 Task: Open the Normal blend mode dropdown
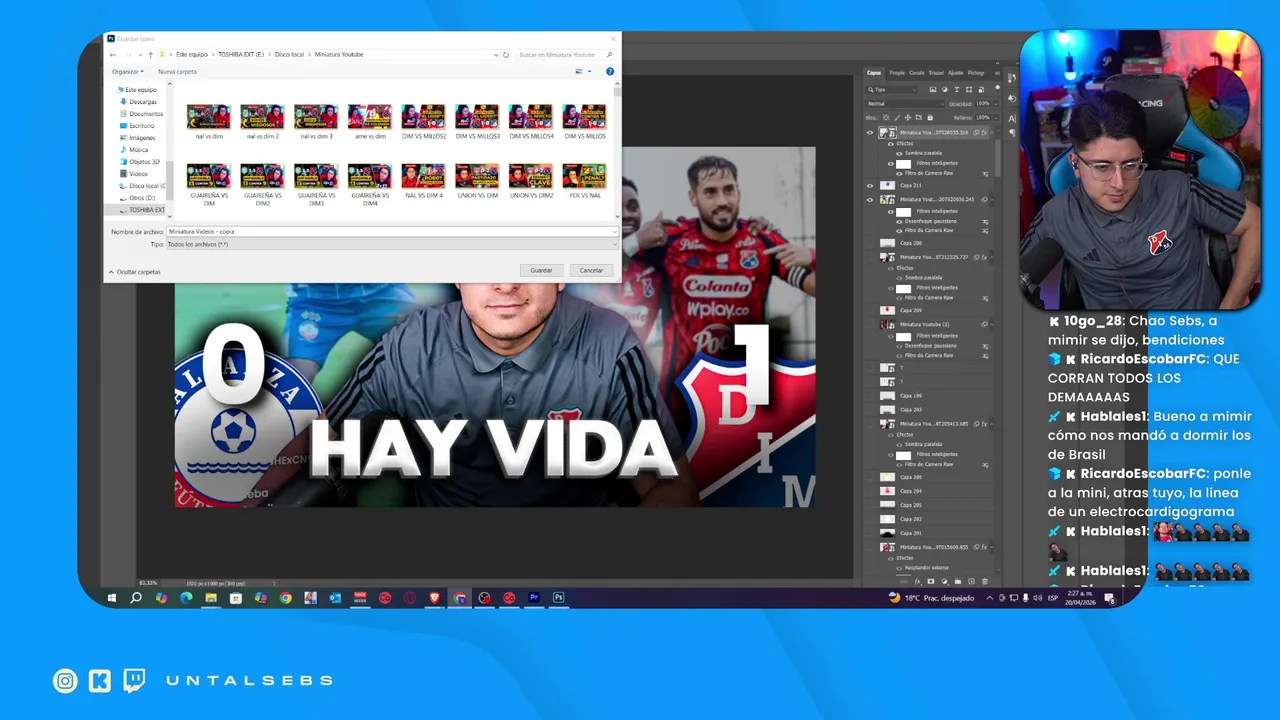(x=905, y=104)
